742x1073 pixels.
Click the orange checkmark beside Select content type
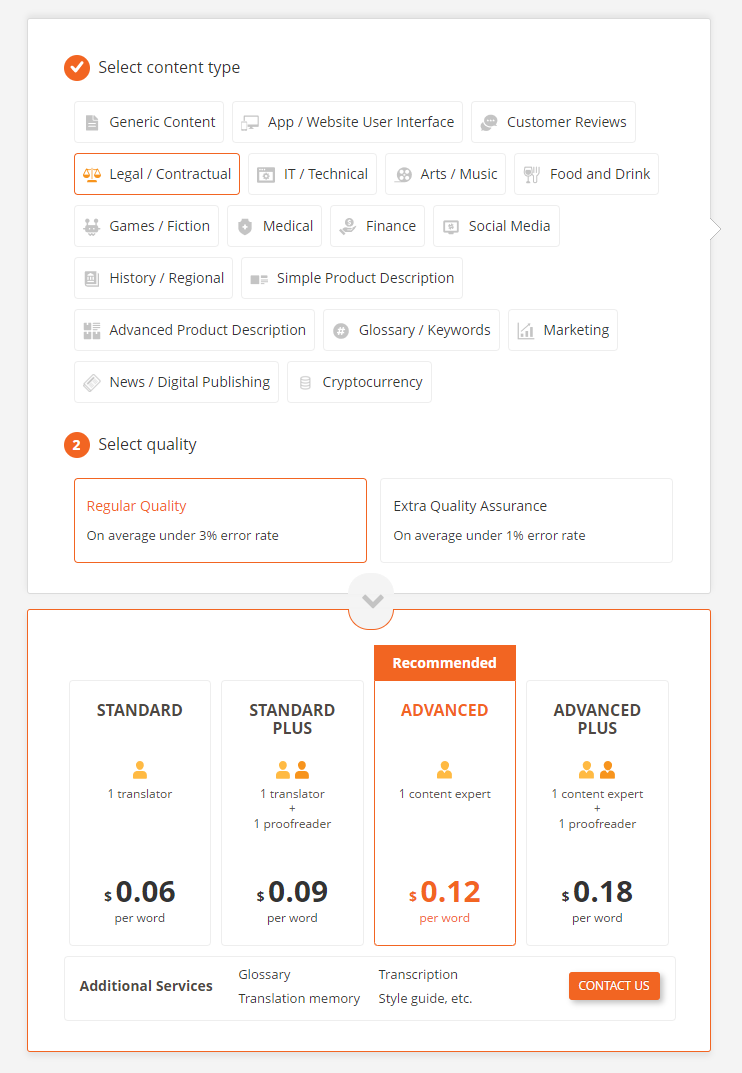[77, 68]
